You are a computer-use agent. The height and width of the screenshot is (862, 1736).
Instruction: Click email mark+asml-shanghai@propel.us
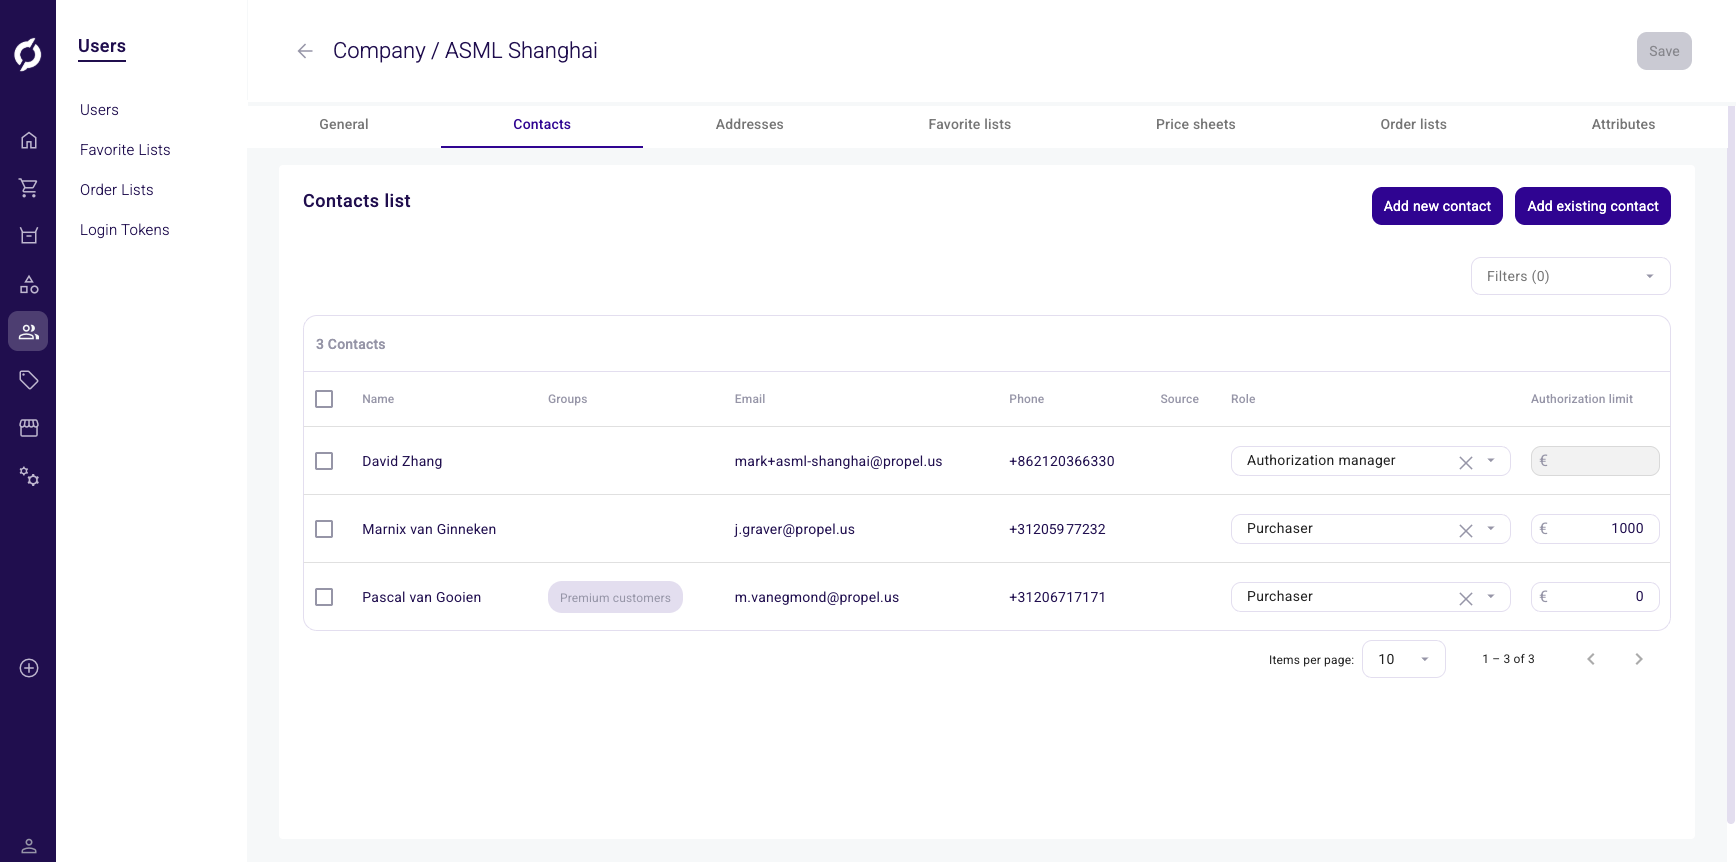point(838,461)
